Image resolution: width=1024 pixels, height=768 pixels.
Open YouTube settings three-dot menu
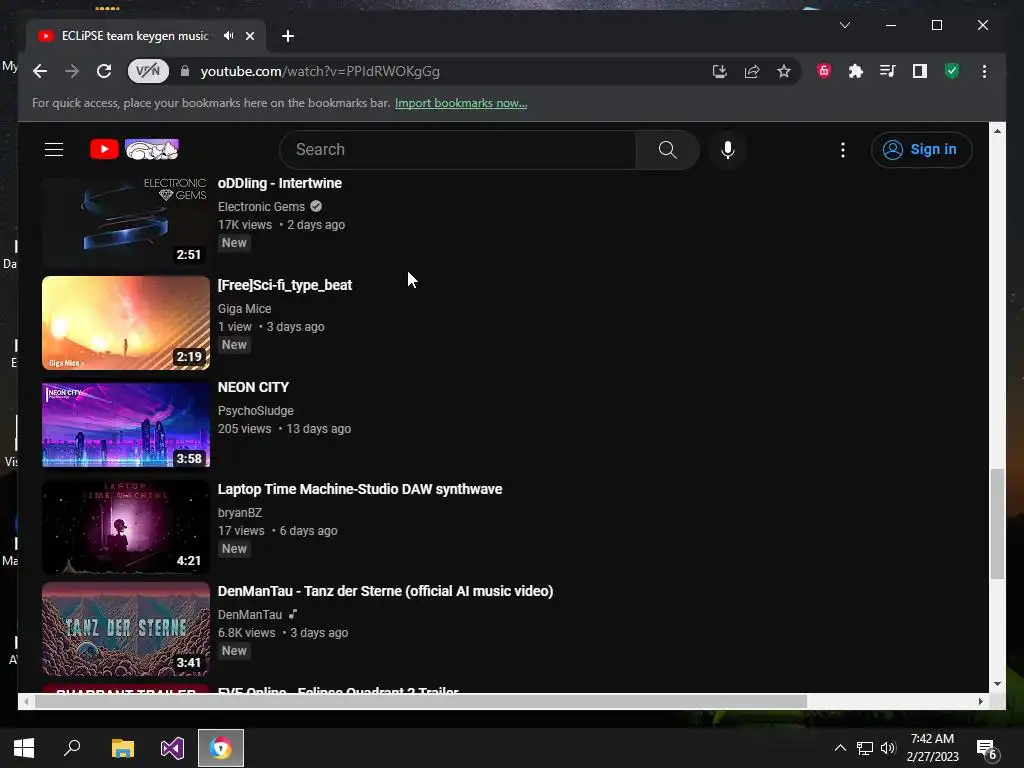(x=843, y=150)
